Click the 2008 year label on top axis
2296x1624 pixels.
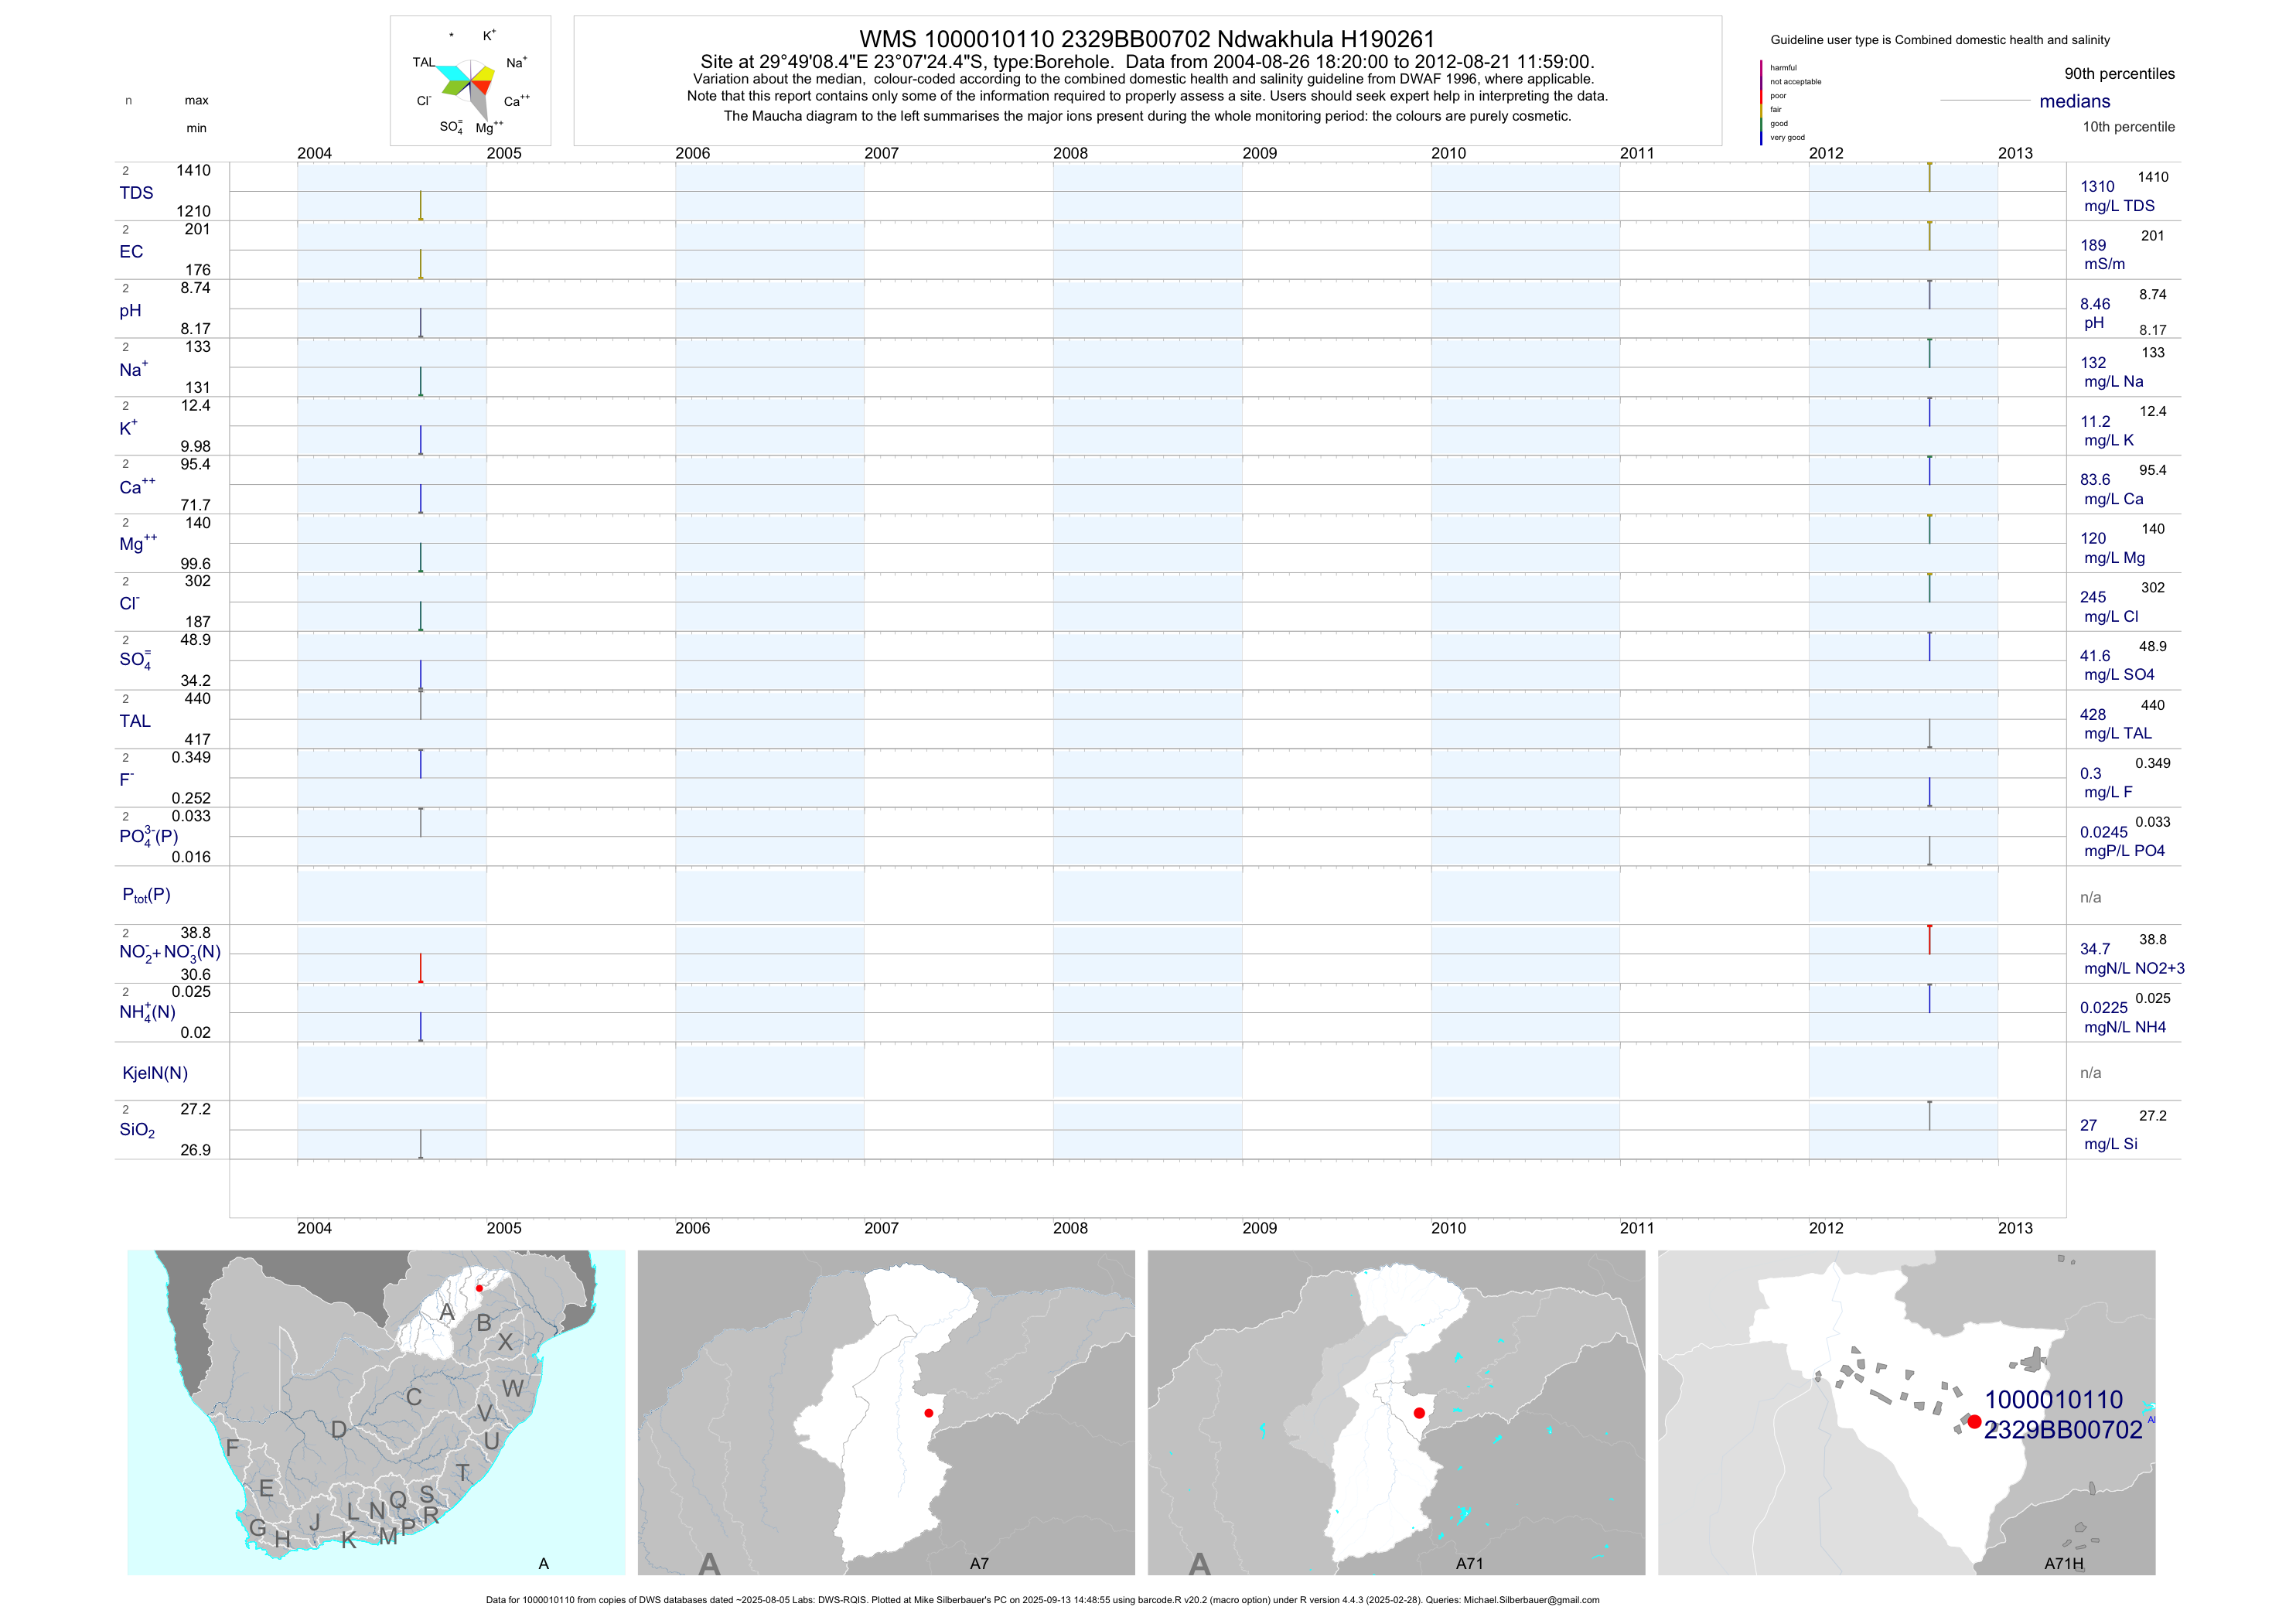[1070, 153]
